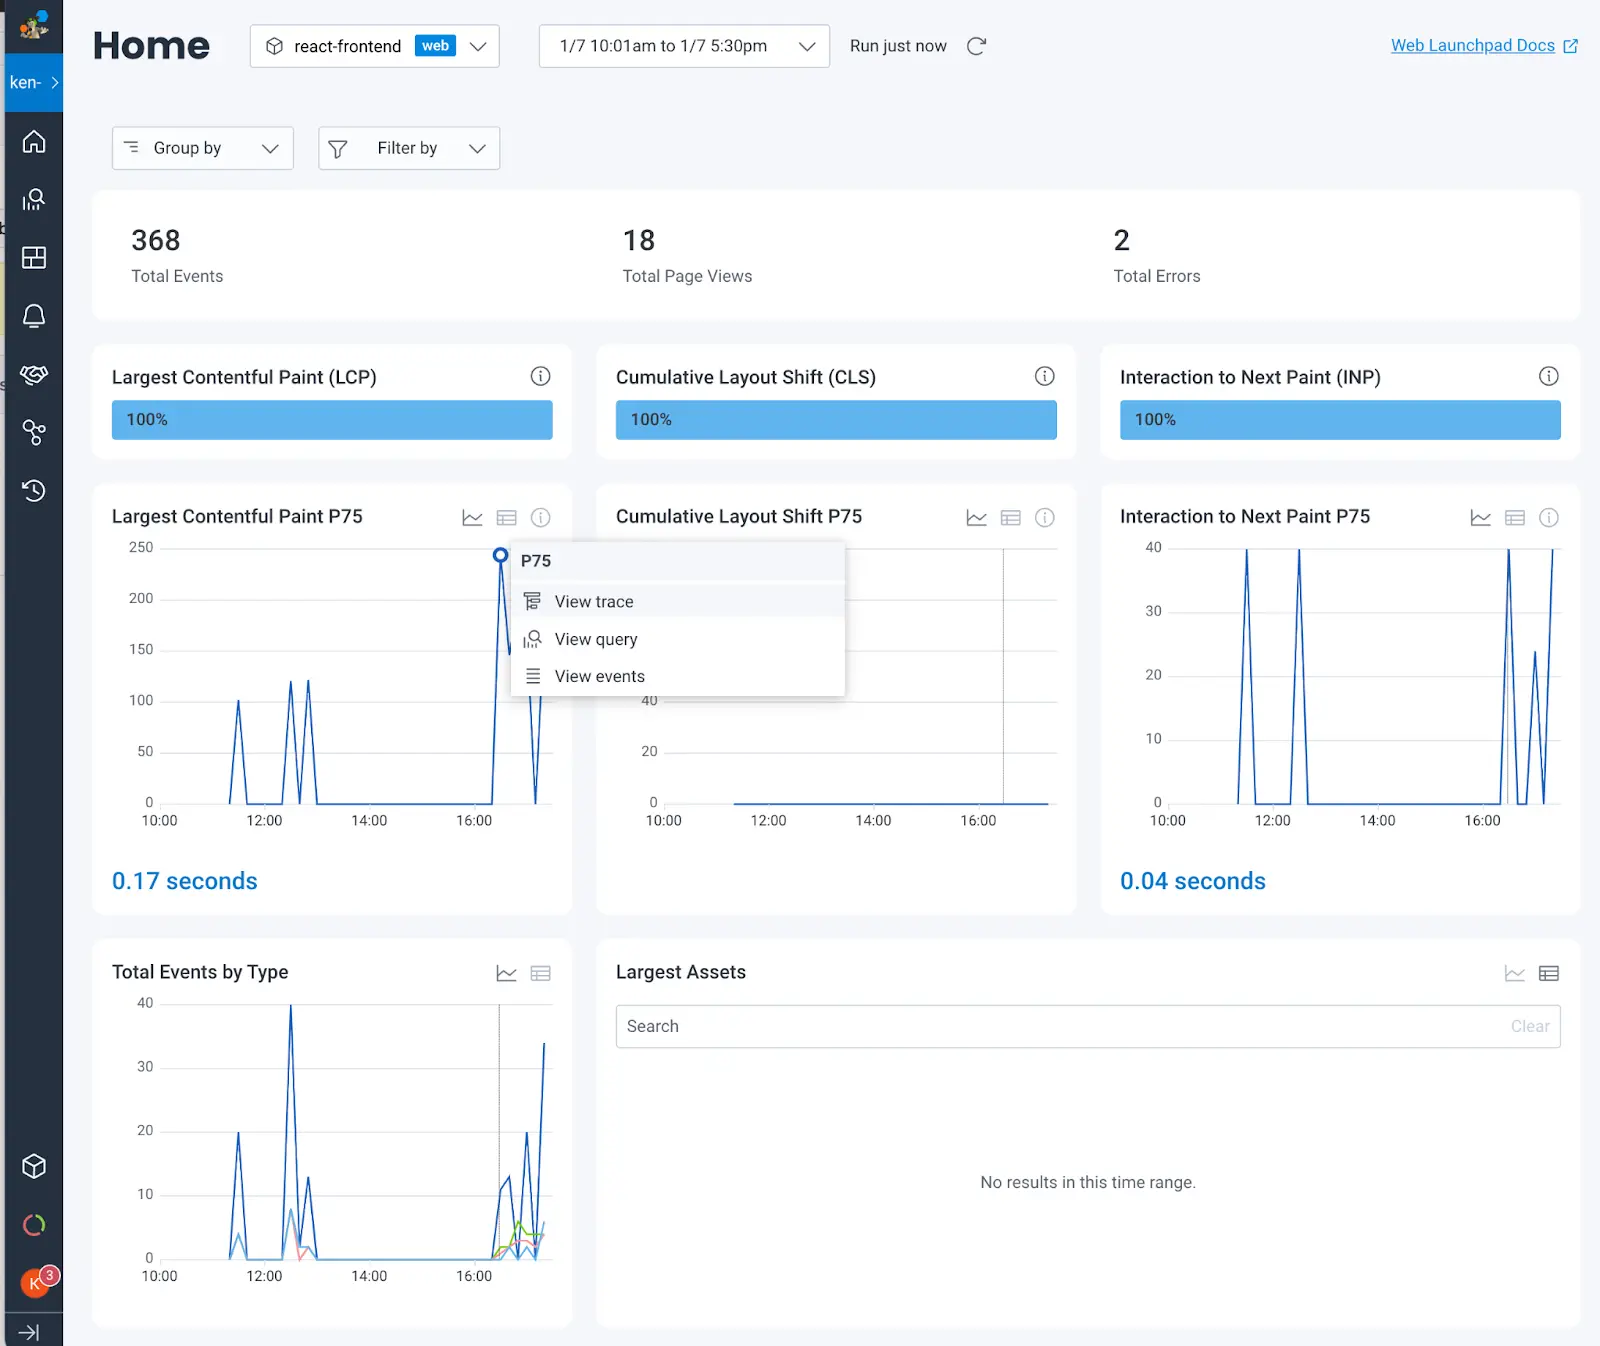Show Interaction to Next Paint P75 as table
1600x1346 pixels.
tap(1514, 517)
